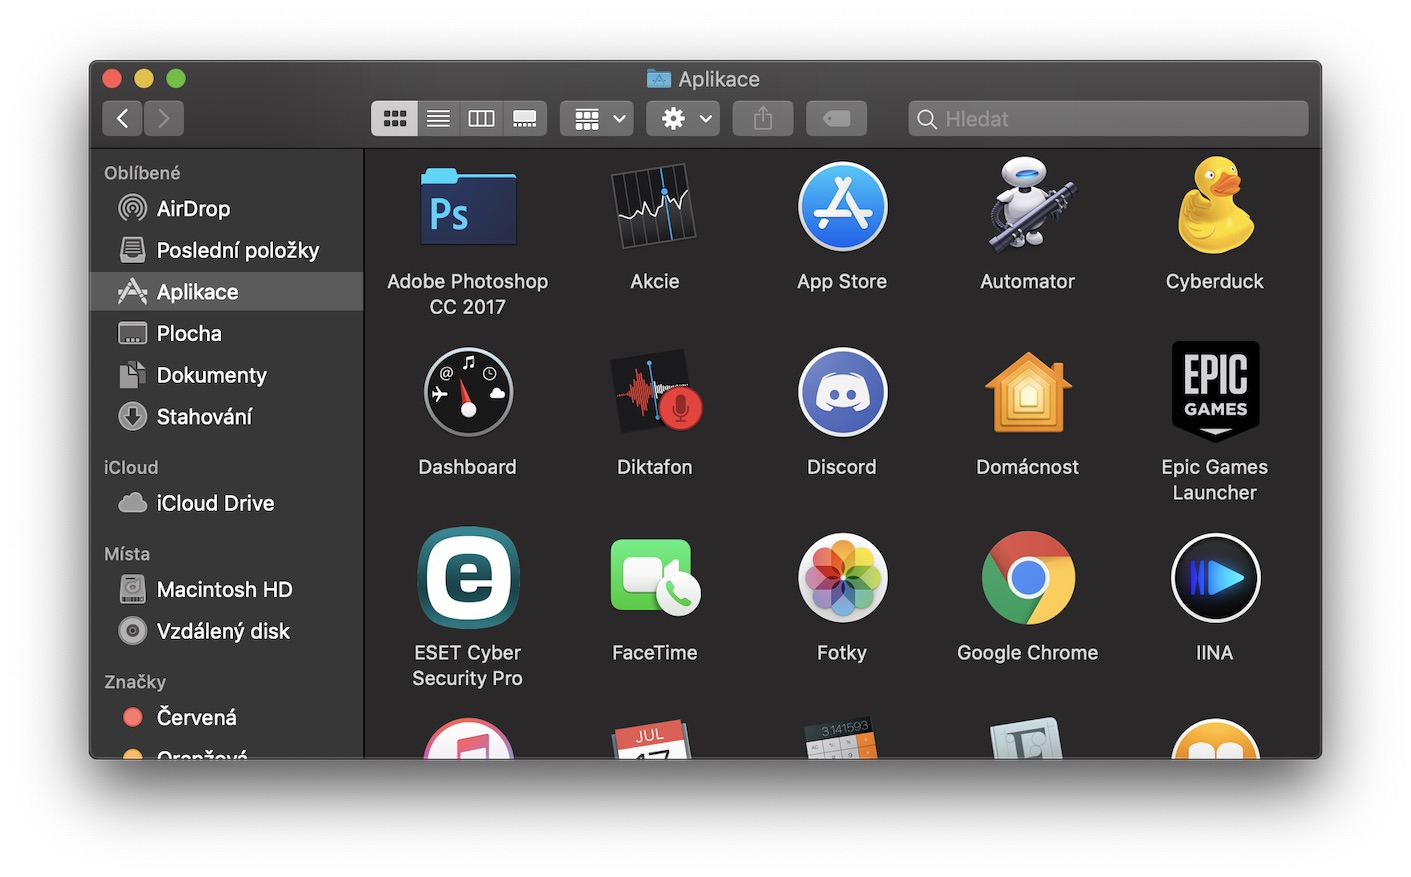The height and width of the screenshot is (877, 1411).
Task: Click the Značky section header
Action: [x=135, y=682]
